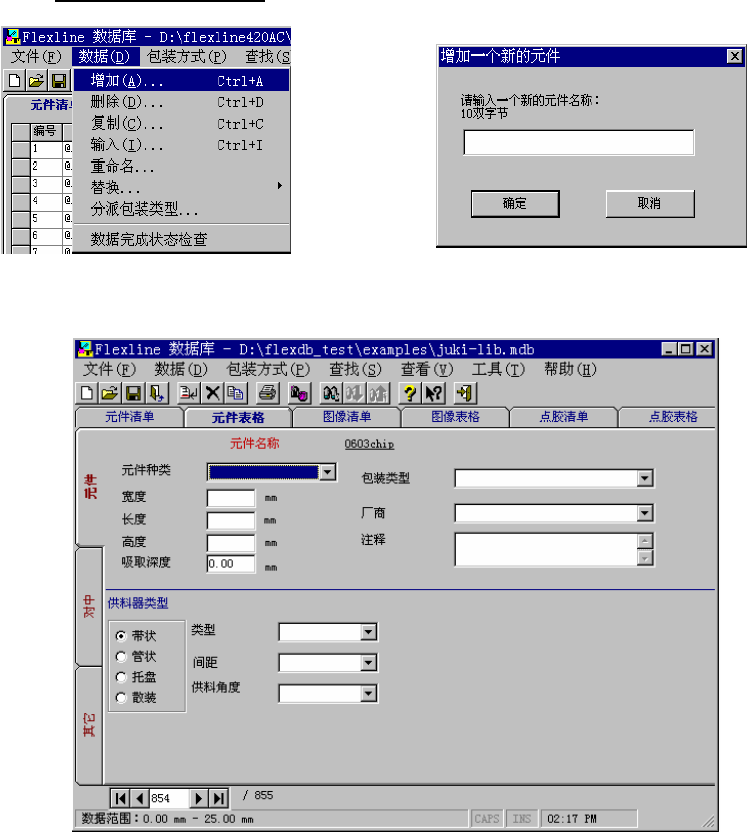Go to first record button
The height and width of the screenshot is (832, 747).
tap(120, 798)
